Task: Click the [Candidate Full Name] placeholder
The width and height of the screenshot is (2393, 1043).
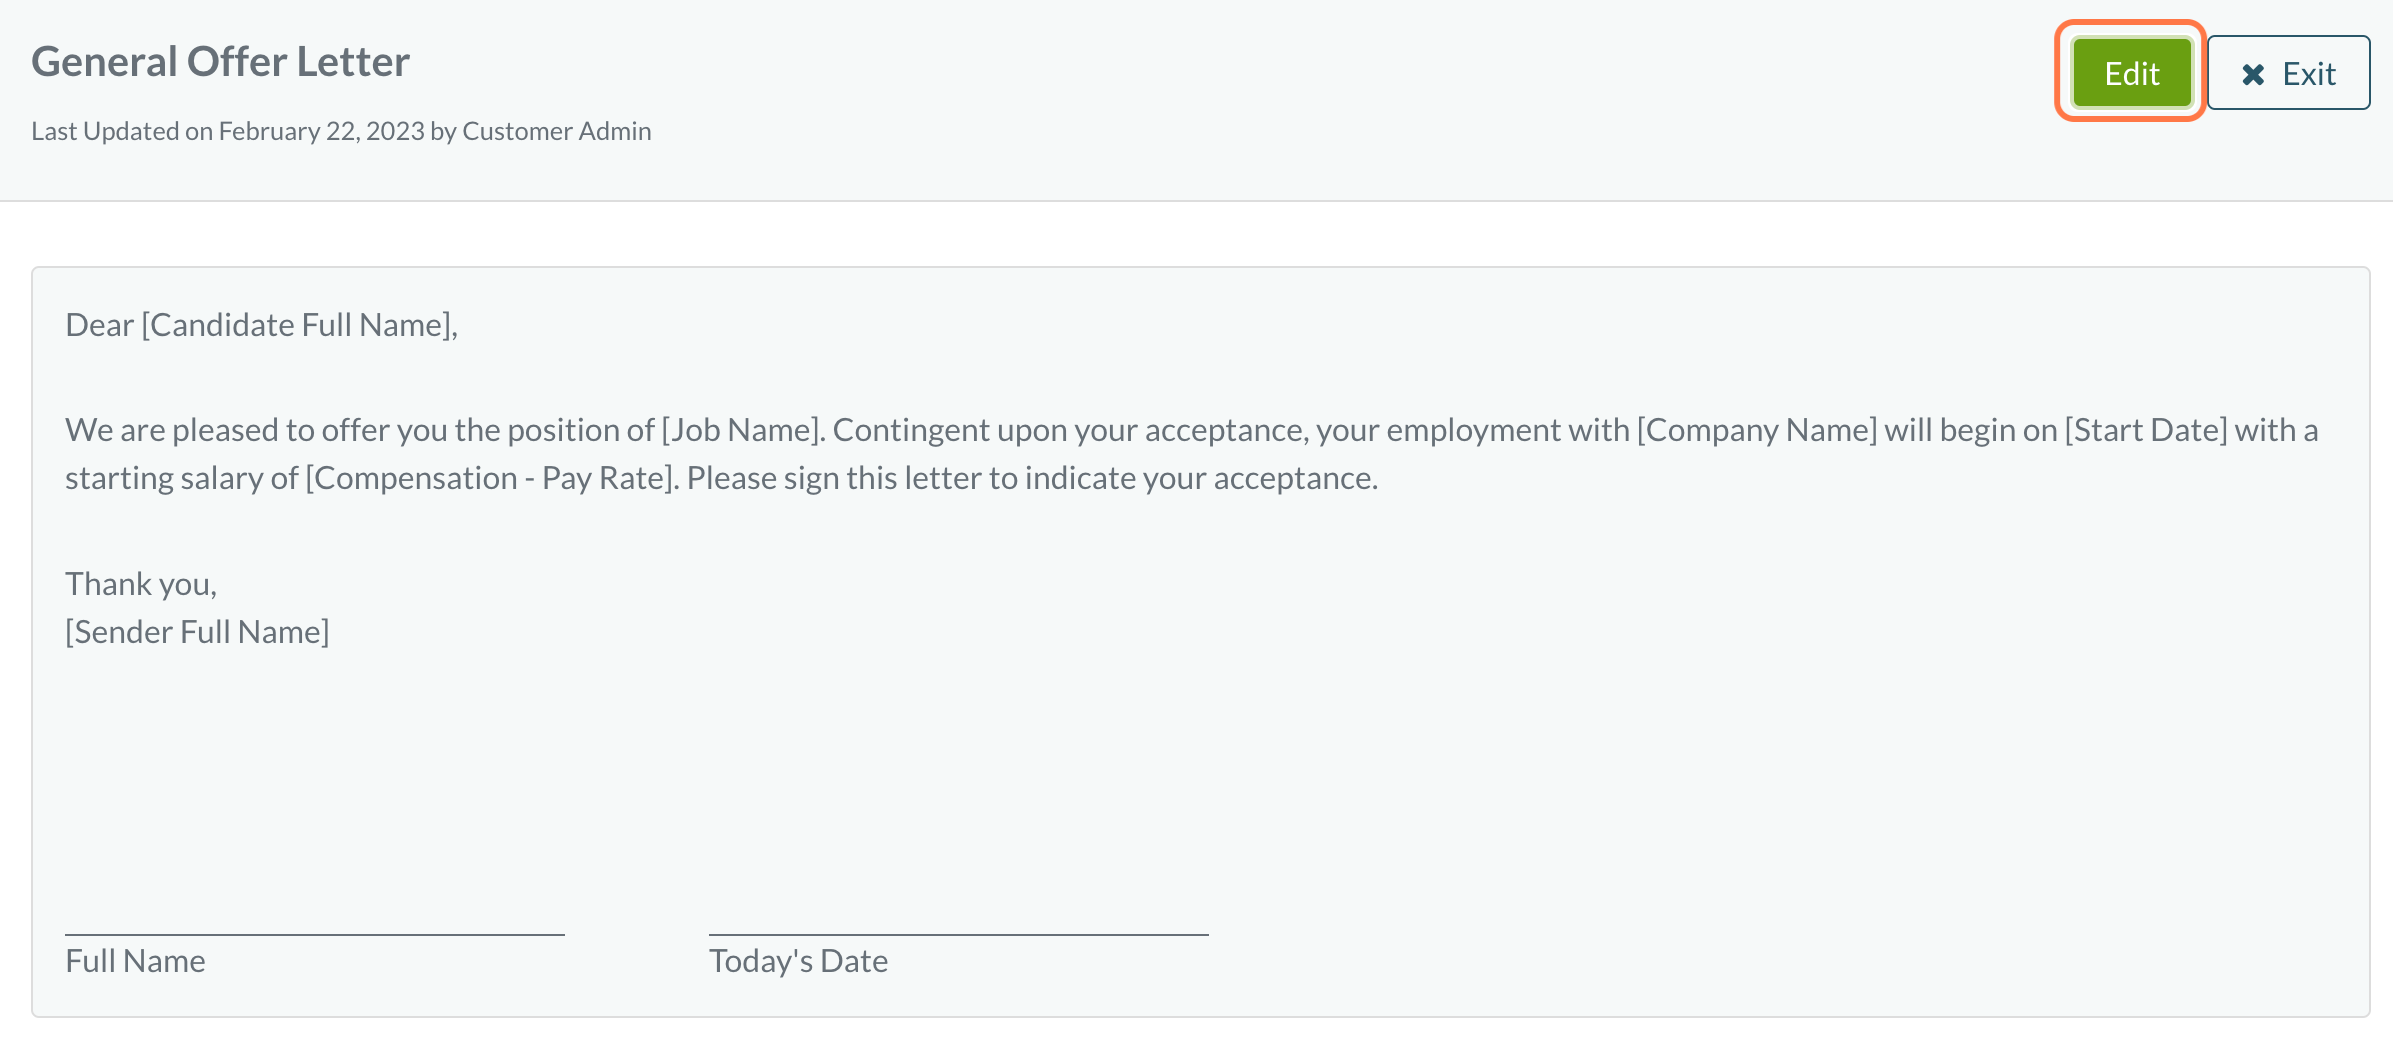Action: point(298,325)
